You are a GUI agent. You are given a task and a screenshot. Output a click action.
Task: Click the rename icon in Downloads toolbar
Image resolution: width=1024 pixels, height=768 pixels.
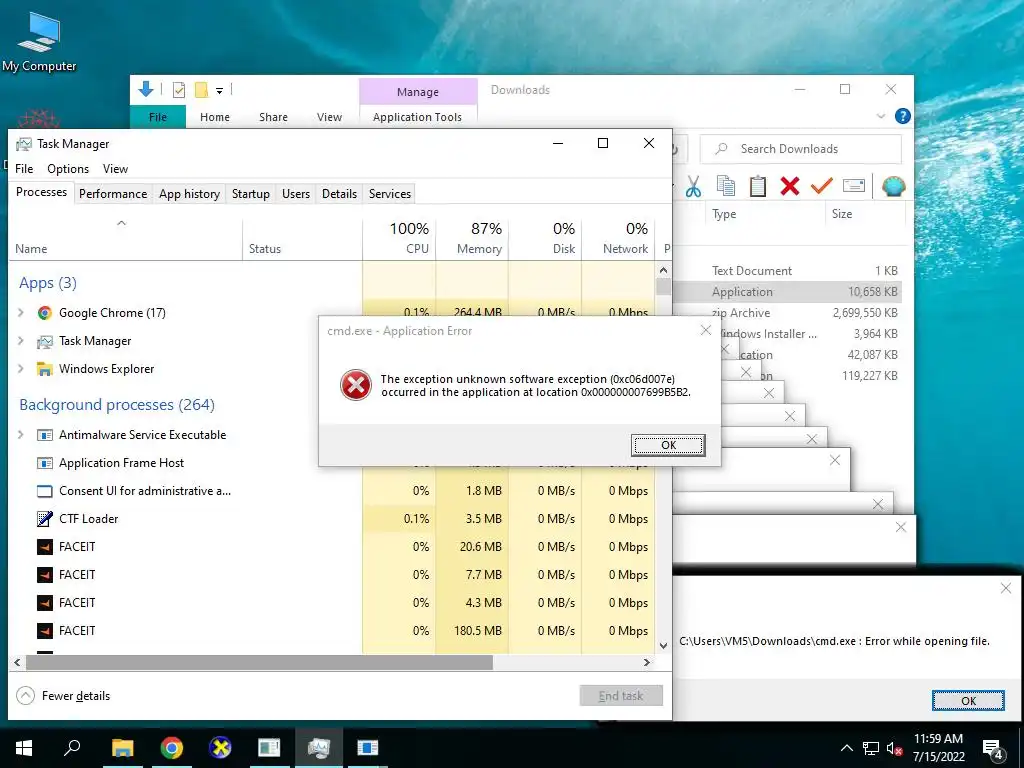[x=854, y=186]
